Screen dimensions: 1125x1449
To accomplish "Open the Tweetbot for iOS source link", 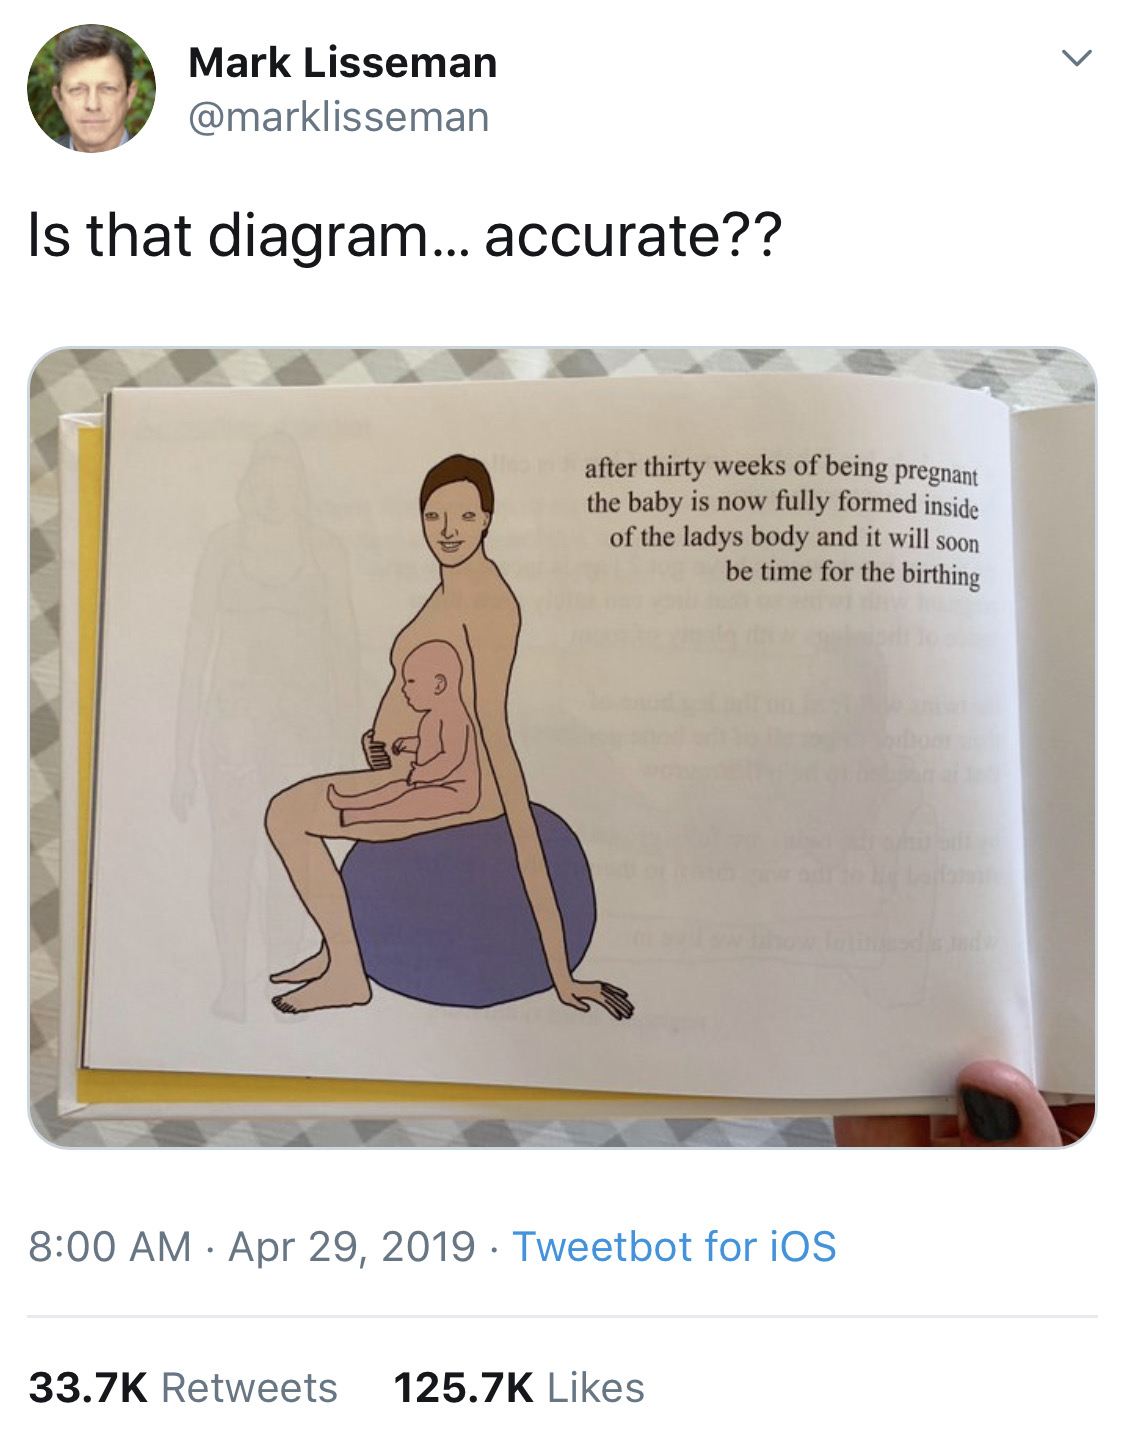I will [x=674, y=1247].
